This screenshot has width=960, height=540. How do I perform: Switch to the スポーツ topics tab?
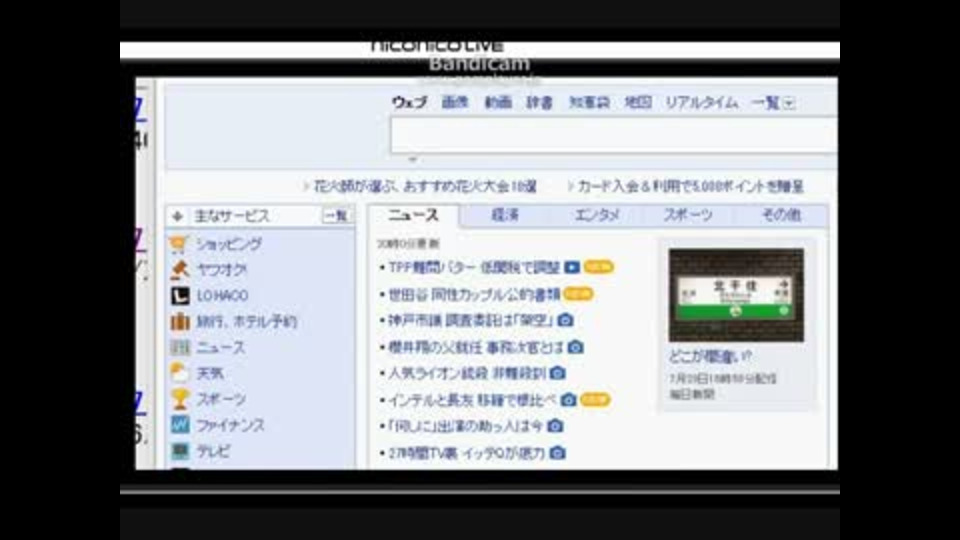[x=689, y=215]
